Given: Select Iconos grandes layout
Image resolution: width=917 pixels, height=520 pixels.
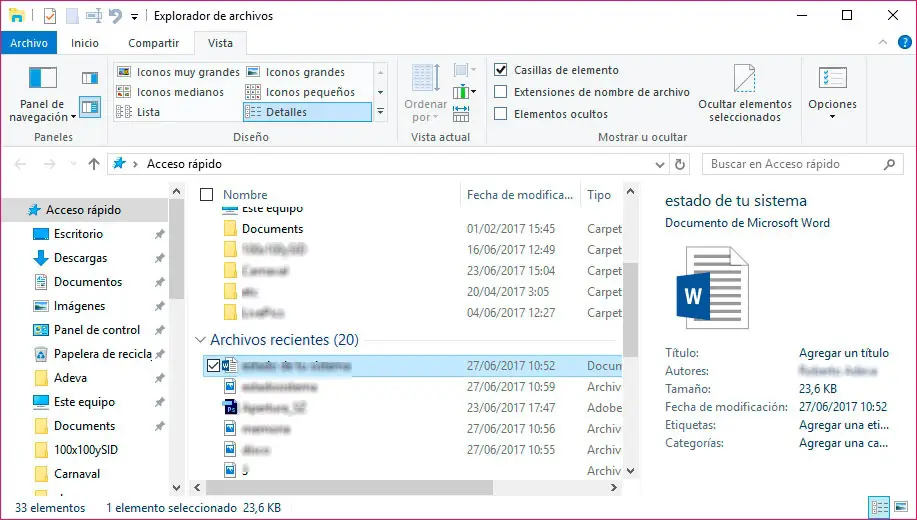Looking at the screenshot, I should (296, 72).
